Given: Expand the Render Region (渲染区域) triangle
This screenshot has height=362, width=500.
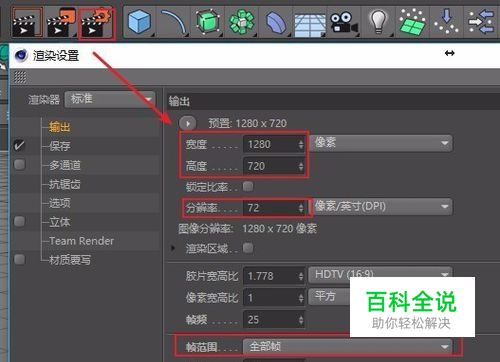Looking at the screenshot, I should coord(173,248).
